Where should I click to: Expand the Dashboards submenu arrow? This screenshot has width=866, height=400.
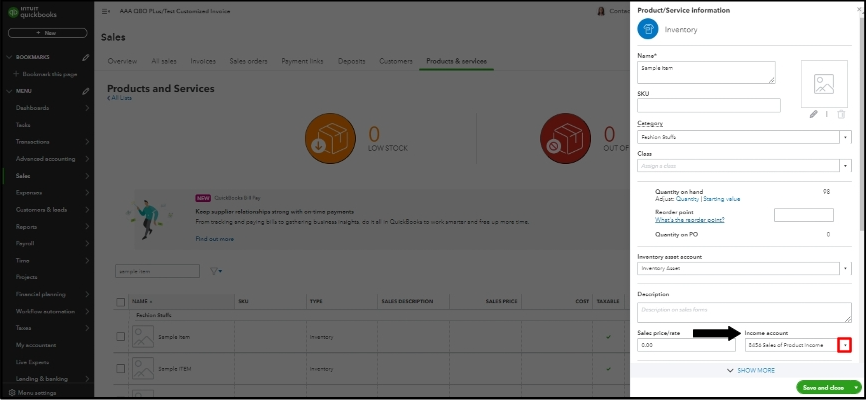pyautogui.click(x=87, y=108)
